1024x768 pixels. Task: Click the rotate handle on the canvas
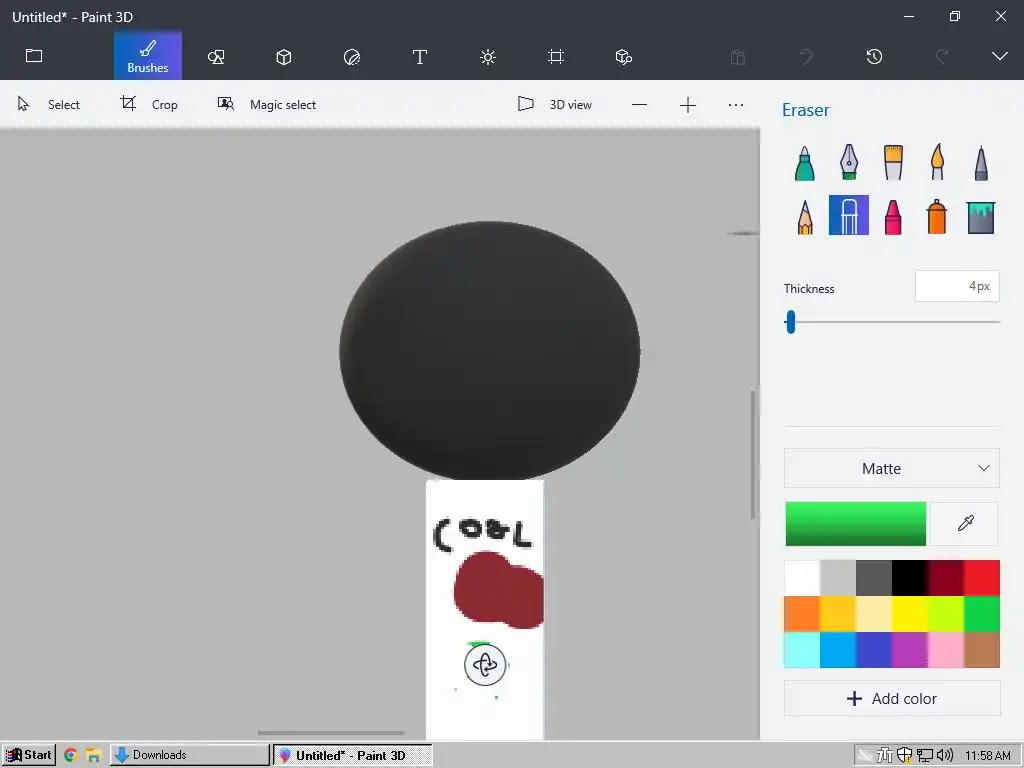click(x=485, y=665)
